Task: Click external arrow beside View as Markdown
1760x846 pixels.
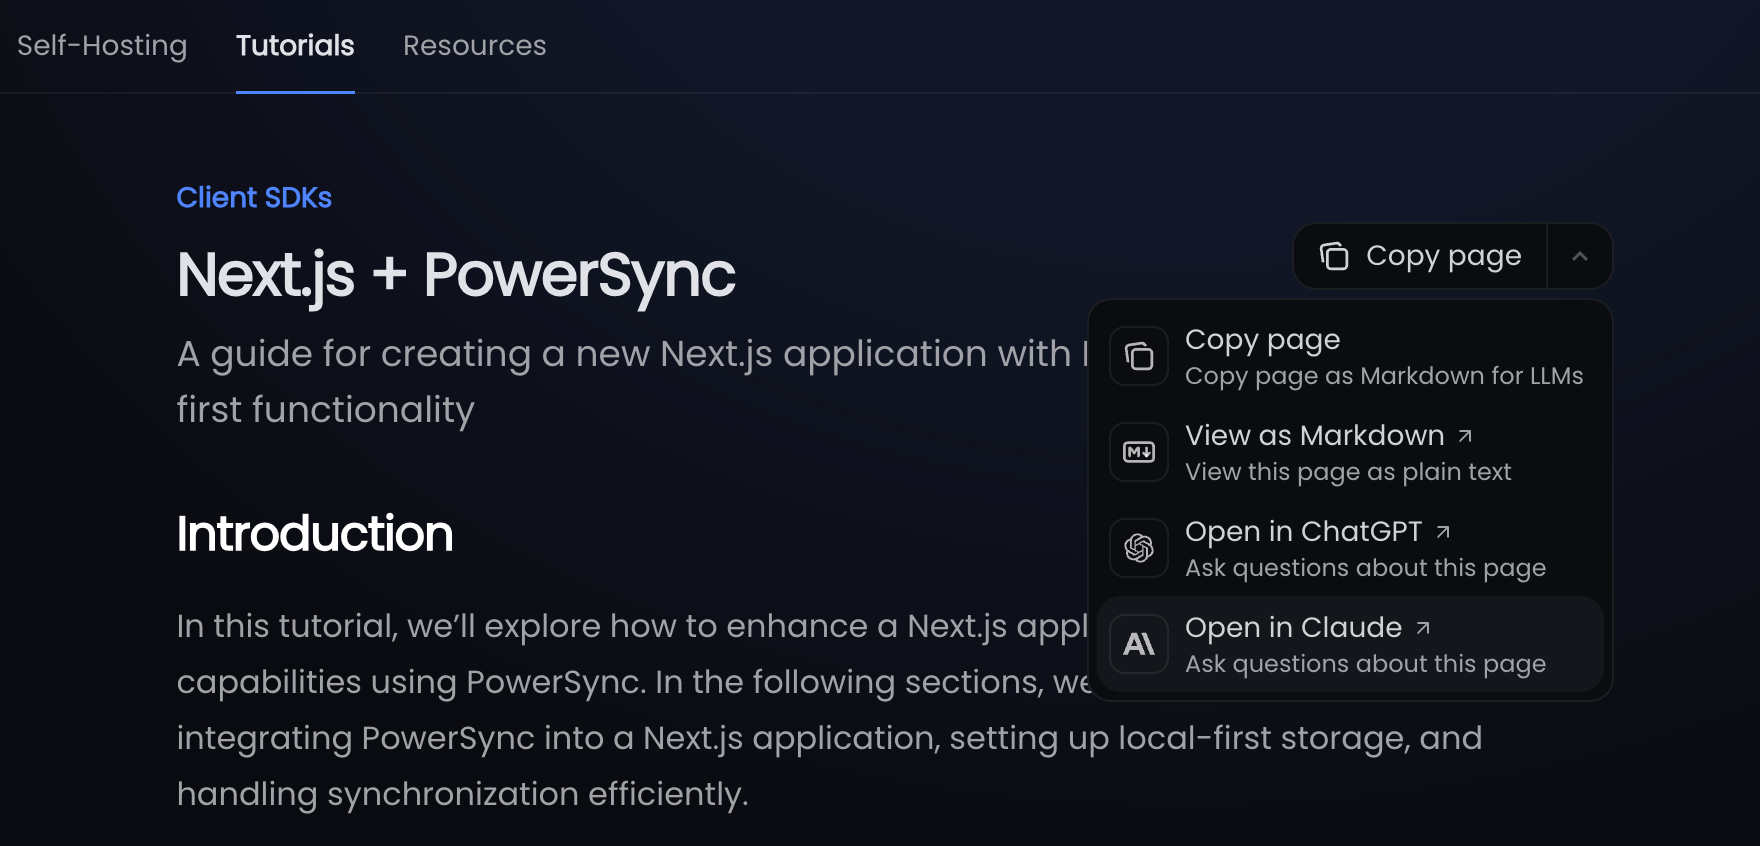Action: point(1465,436)
